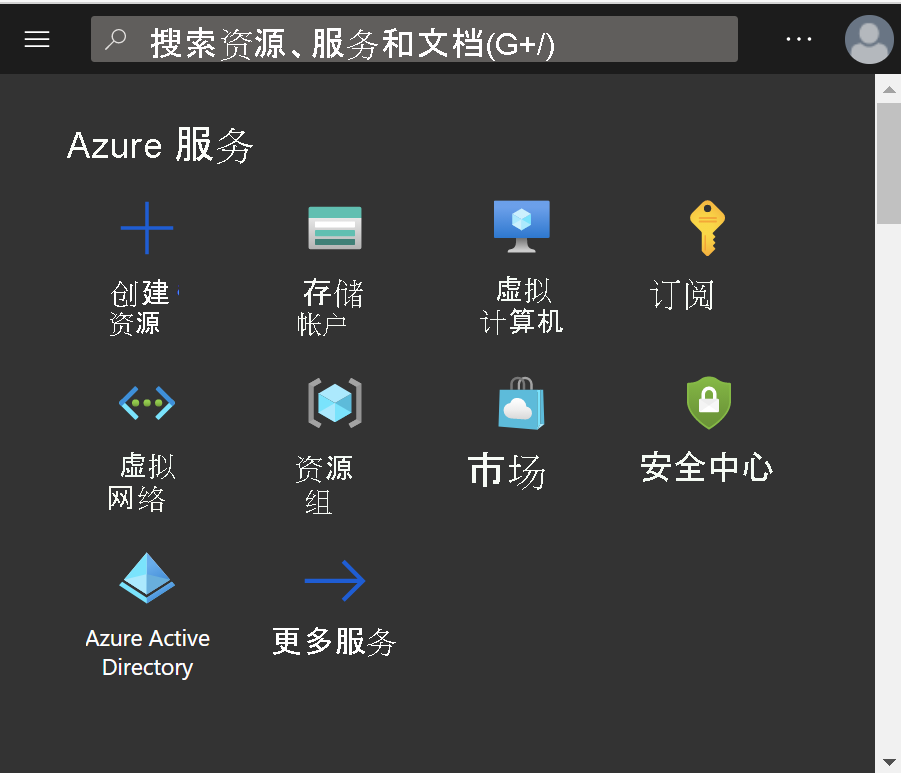Open the user account avatar
The width and height of the screenshot is (903, 773).
(868, 39)
